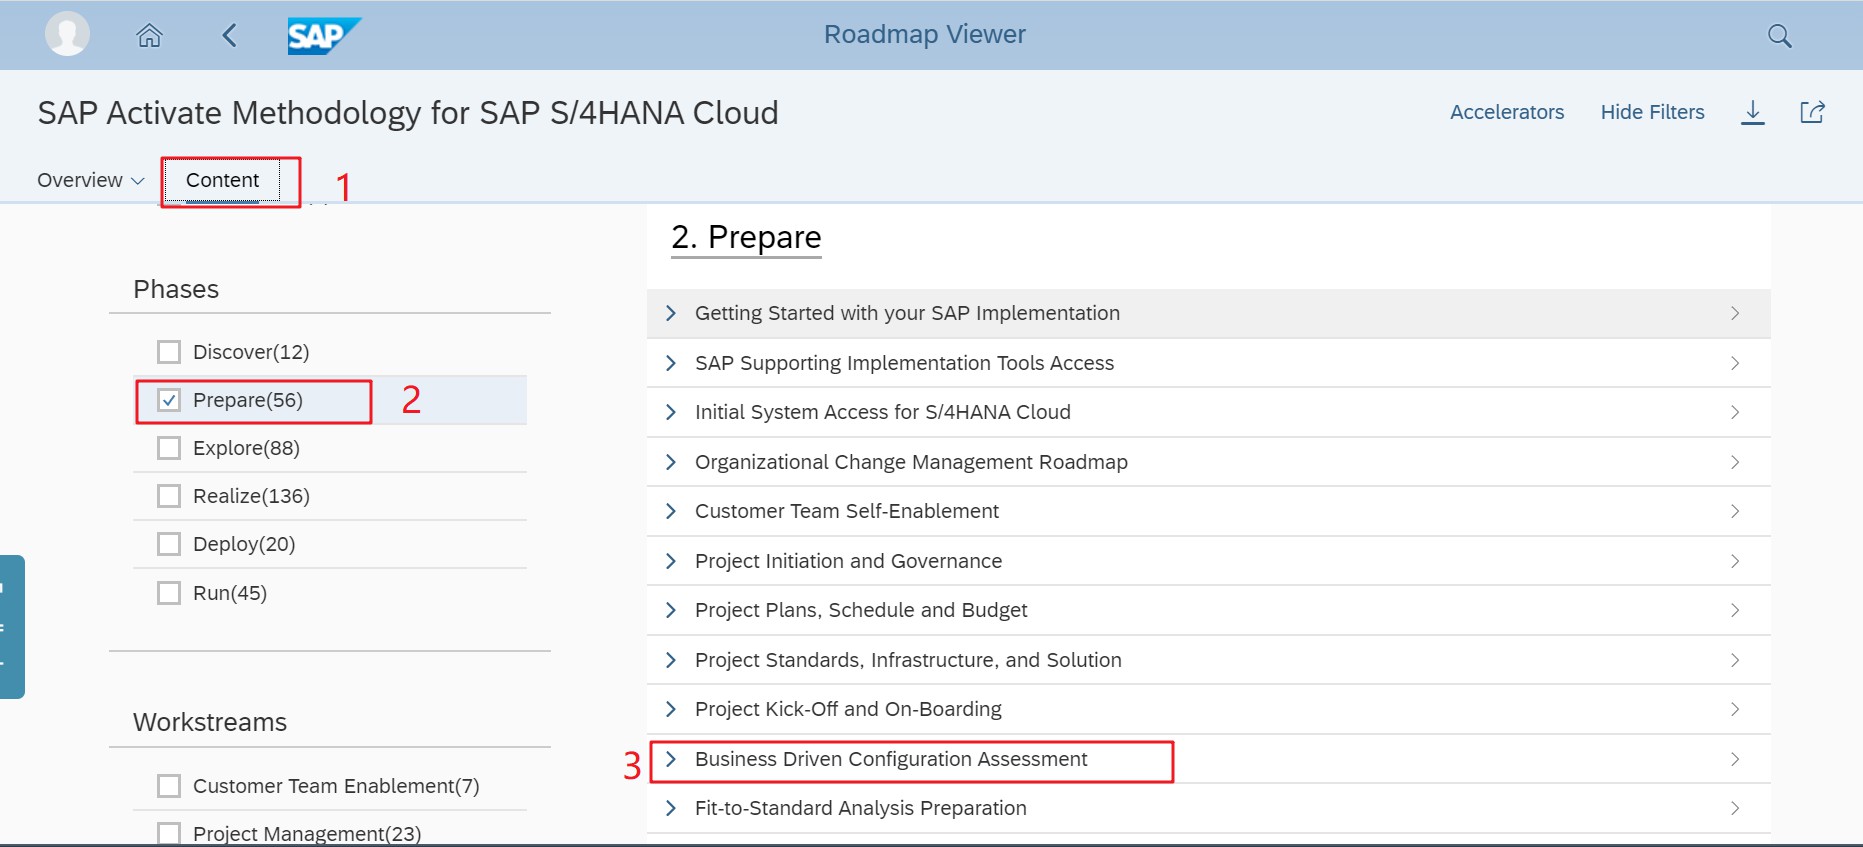Image resolution: width=1863 pixels, height=847 pixels.
Task: Open the user profile avatar
Action: click(x=67, y=34)
